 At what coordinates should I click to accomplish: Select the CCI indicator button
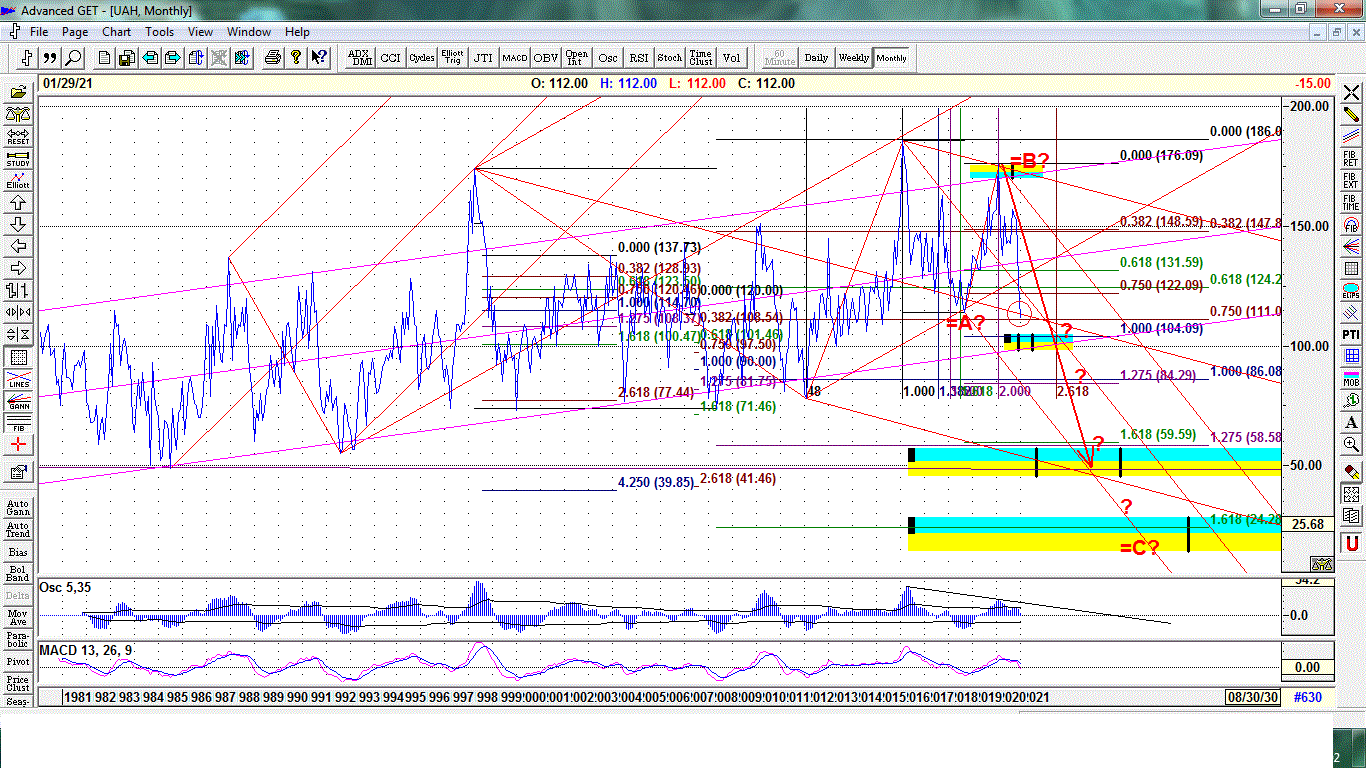390,57
